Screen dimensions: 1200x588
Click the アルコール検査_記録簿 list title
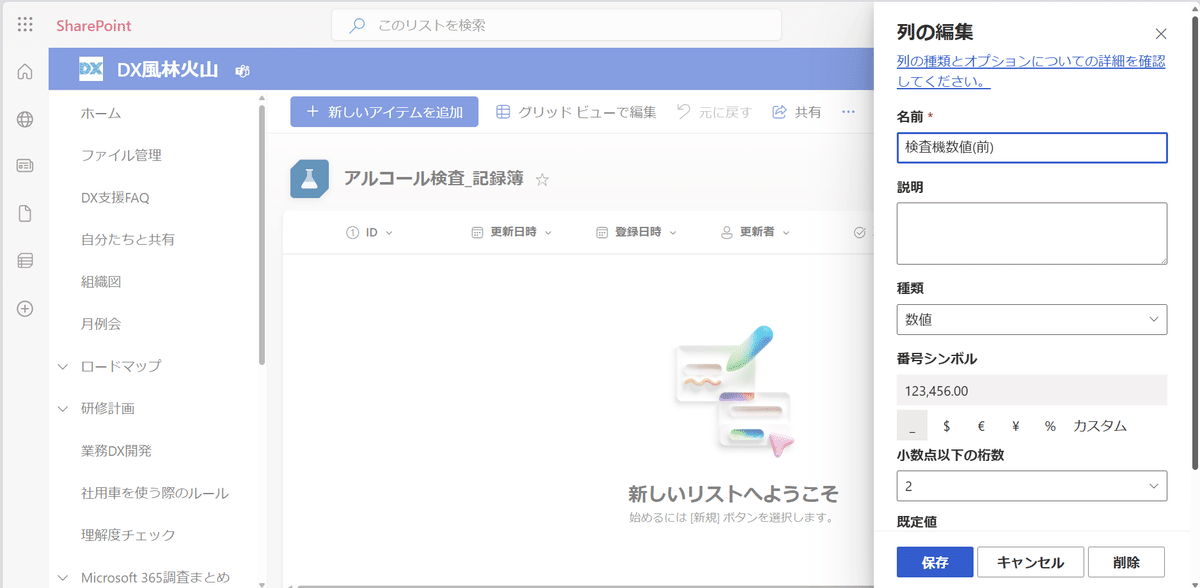(435, 179)
